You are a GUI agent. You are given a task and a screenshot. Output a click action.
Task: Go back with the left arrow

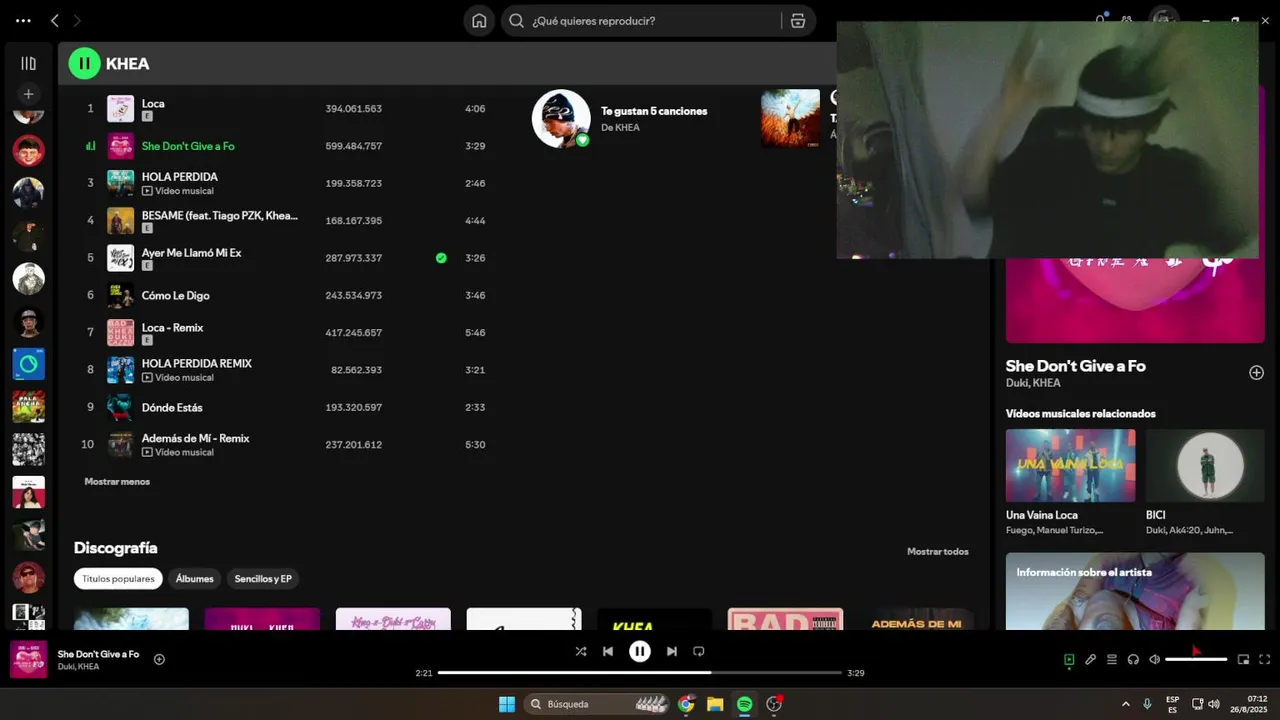[x=55, y=21]
